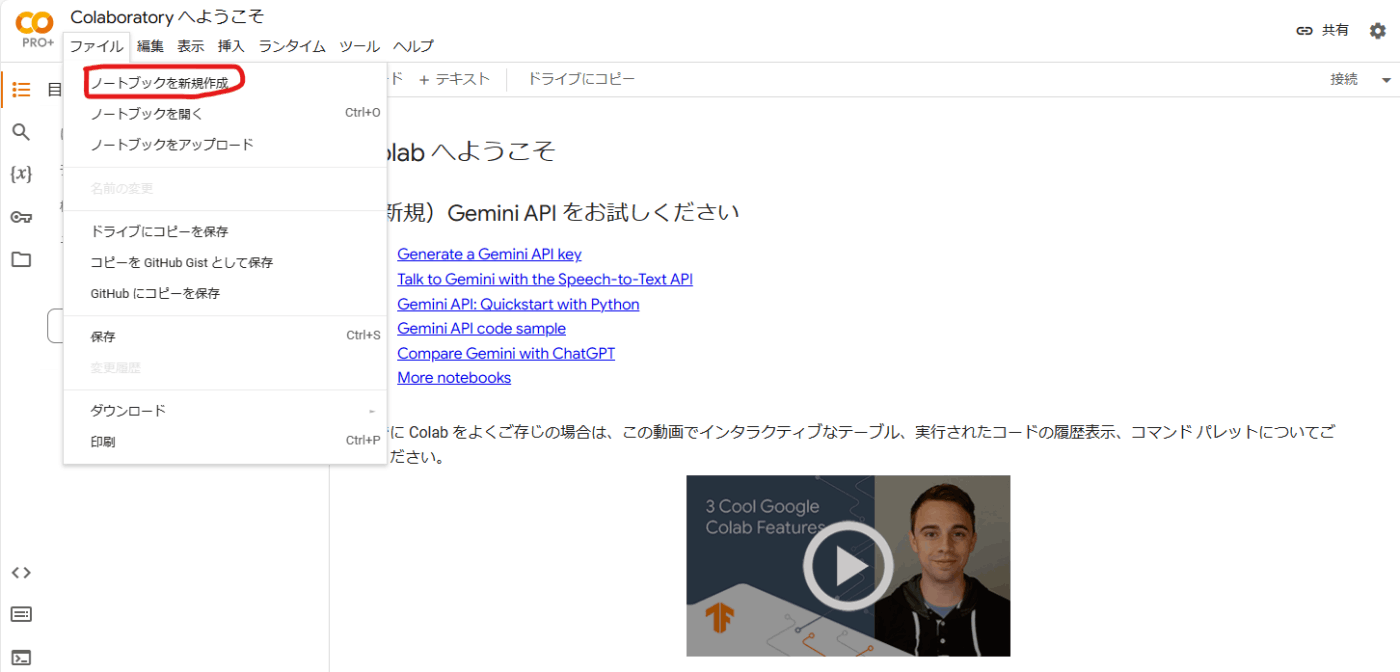Open the 編集 menu
This screenshot has width=1400, height=672.
point(150,46)
